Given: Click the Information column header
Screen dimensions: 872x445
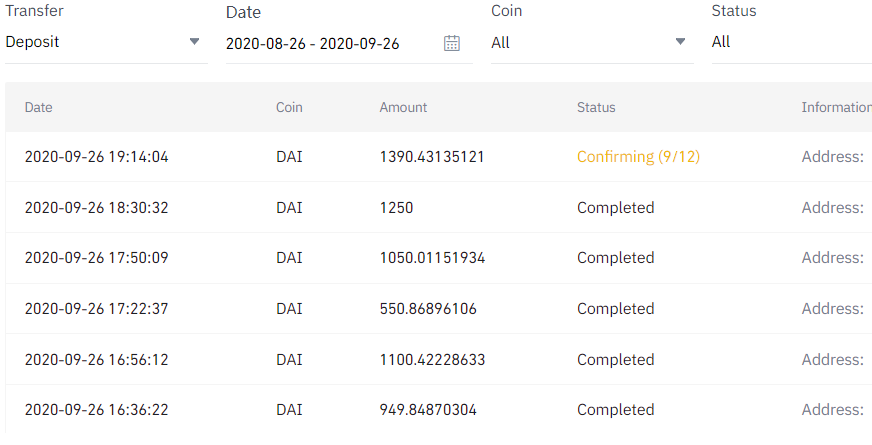Looking at the screenshot, I should [836, 107].
